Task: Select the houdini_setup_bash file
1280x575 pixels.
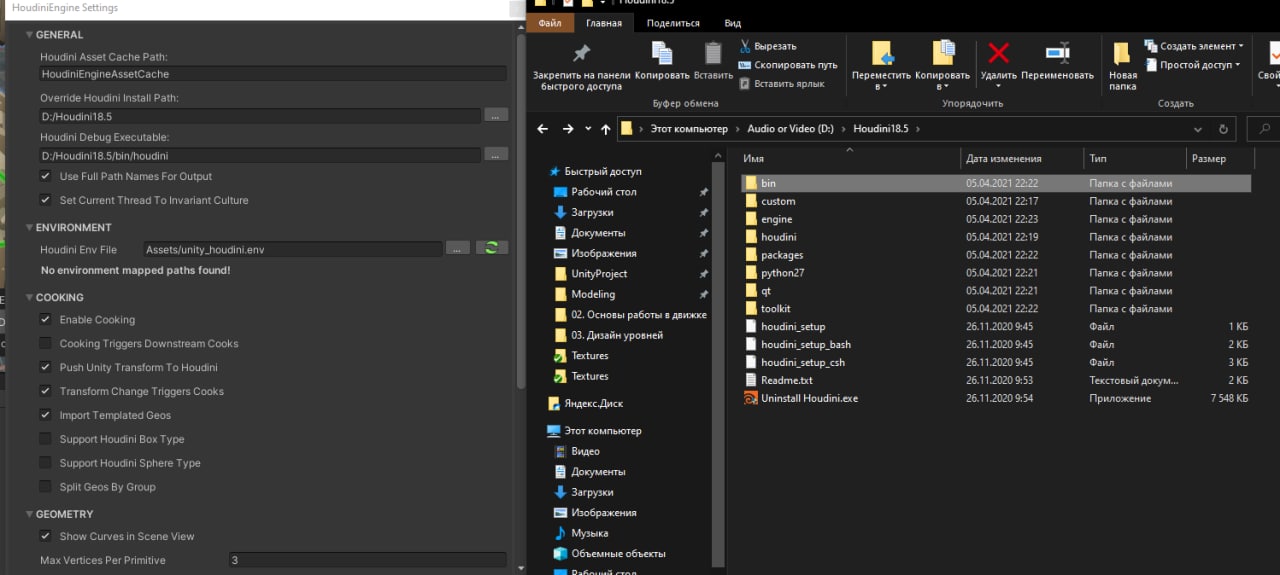Action: (806, 345)
